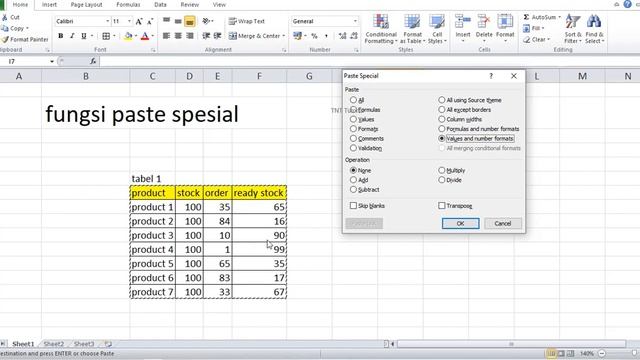
Task: Click the formula bar input field
Action: click(x=369, y=61)
